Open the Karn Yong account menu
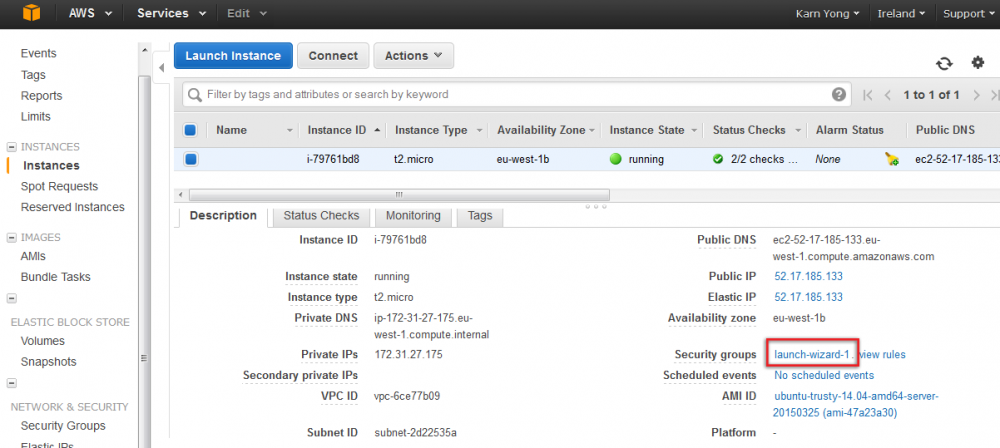The image size is (1000, 448). coord(827,13)
